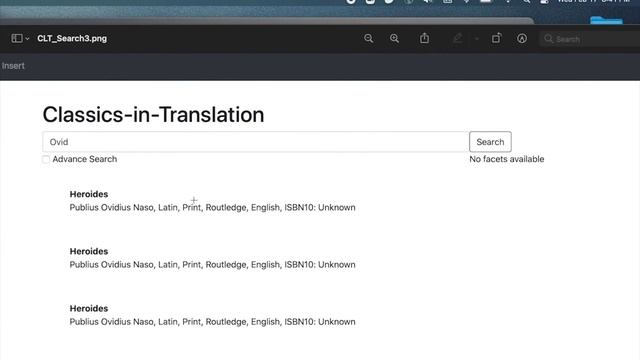Show the Markup toolbar pen-circle icon
The width and height of the screenshot is (640, 360).
point(522,38)
